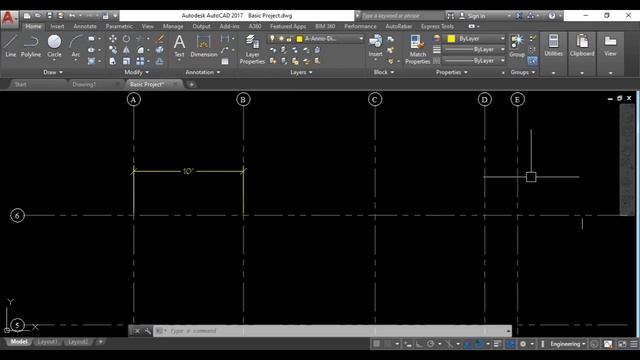Select the Circle tool
640x360 pixels.
tap(54, 46)
